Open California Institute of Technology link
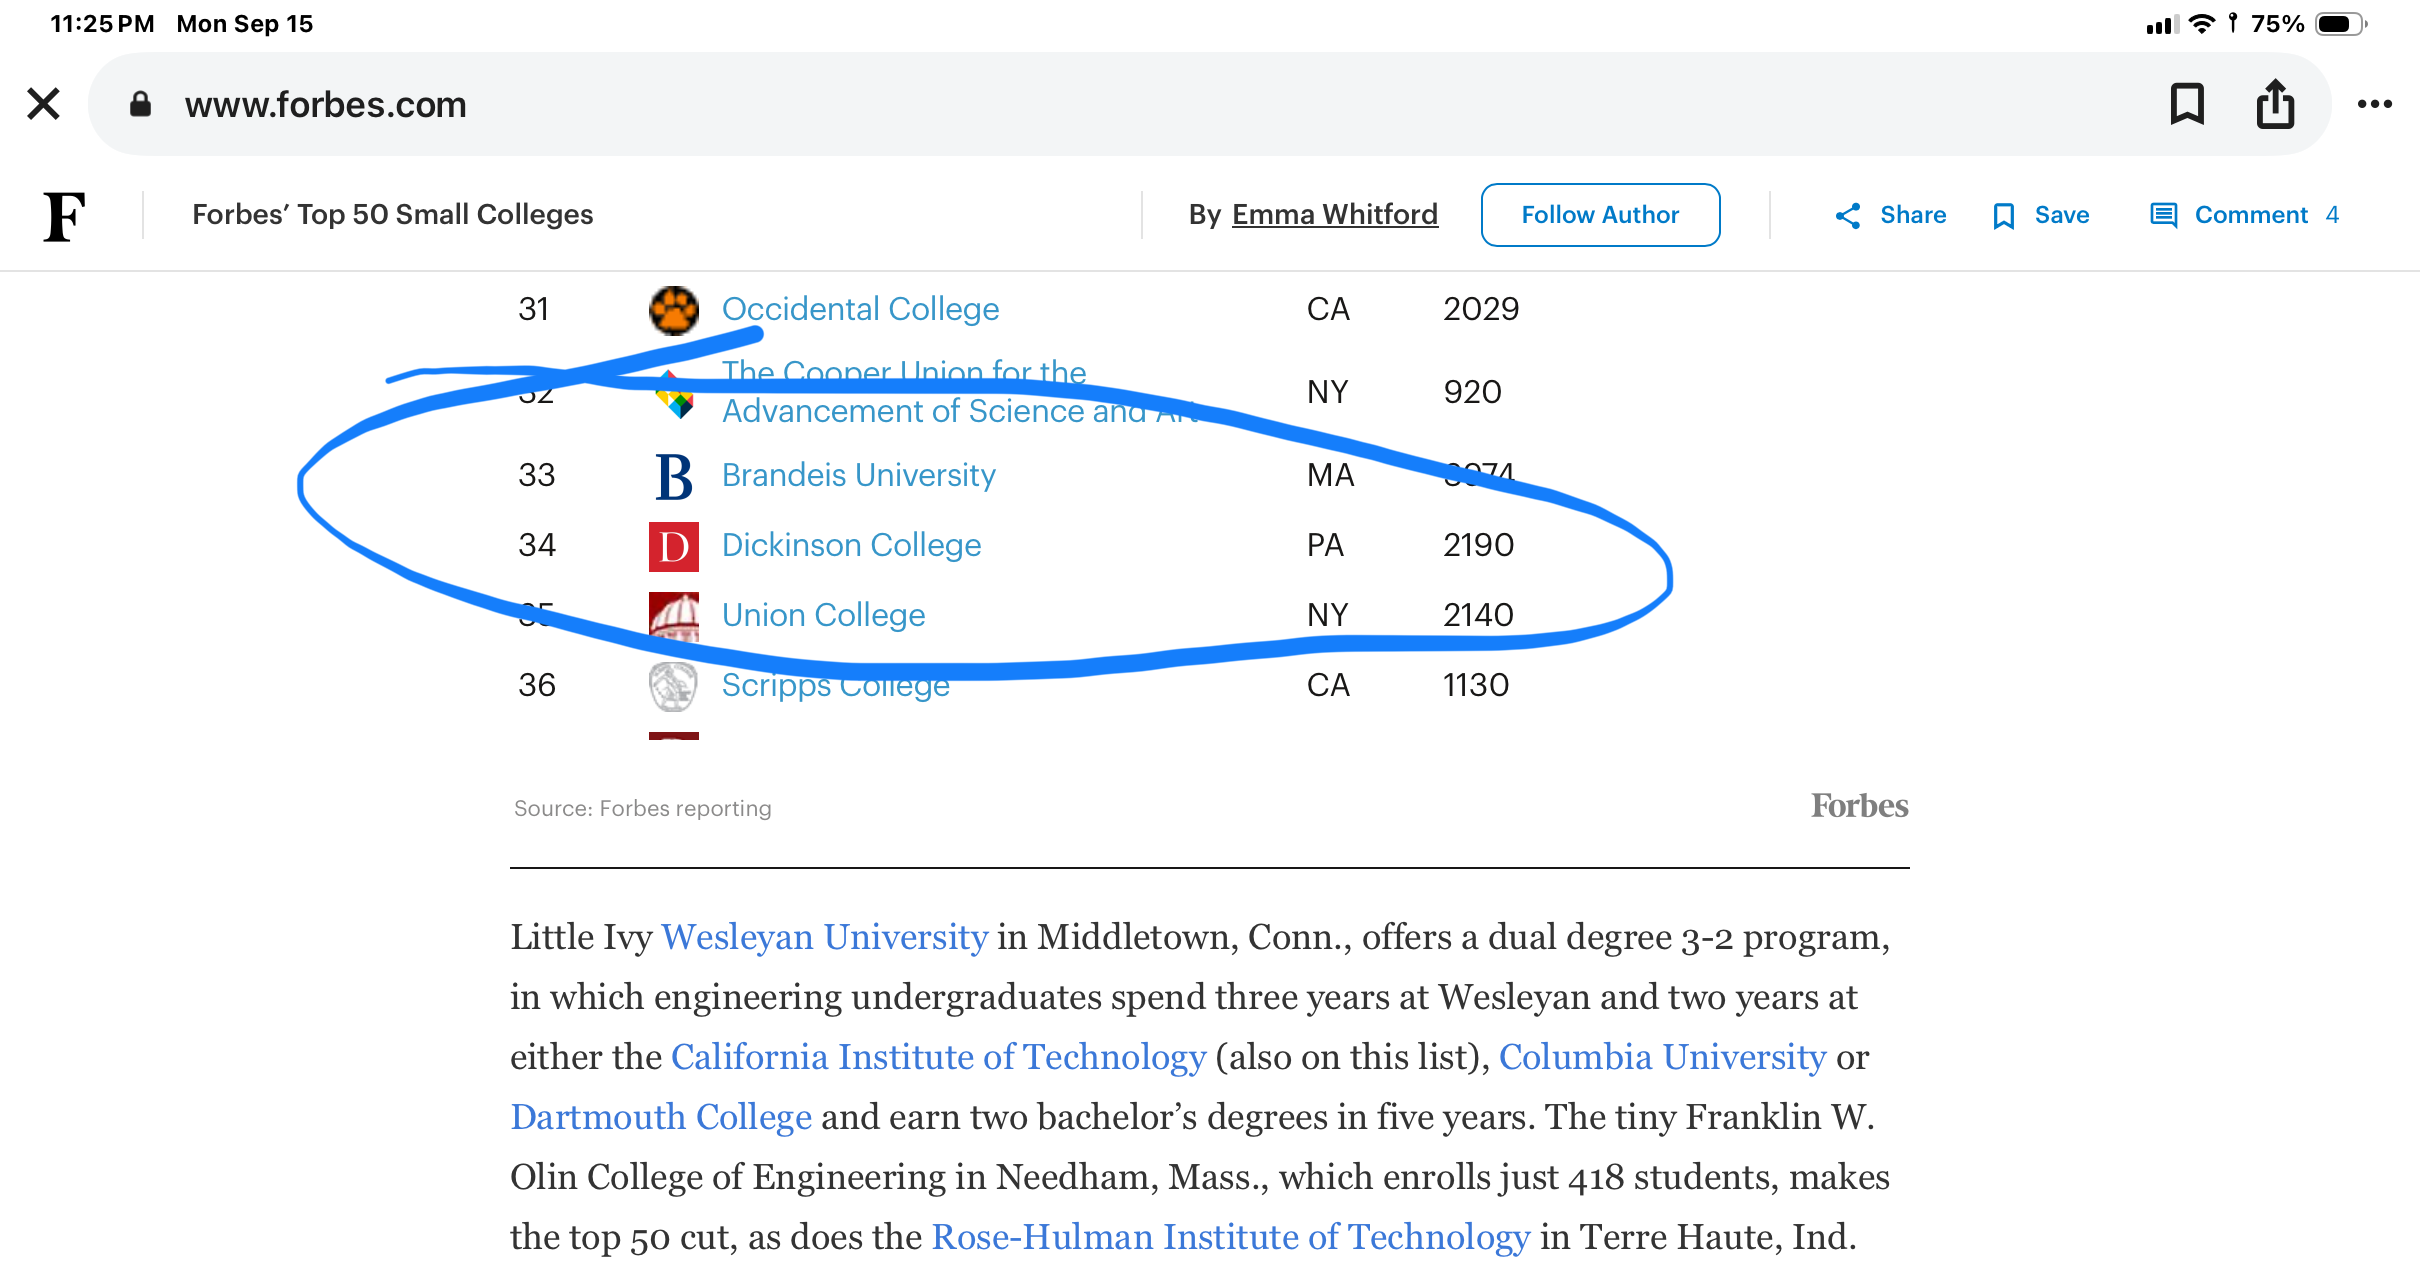The width and height of the screenshot is (2420, 1261). point(938,1058)
